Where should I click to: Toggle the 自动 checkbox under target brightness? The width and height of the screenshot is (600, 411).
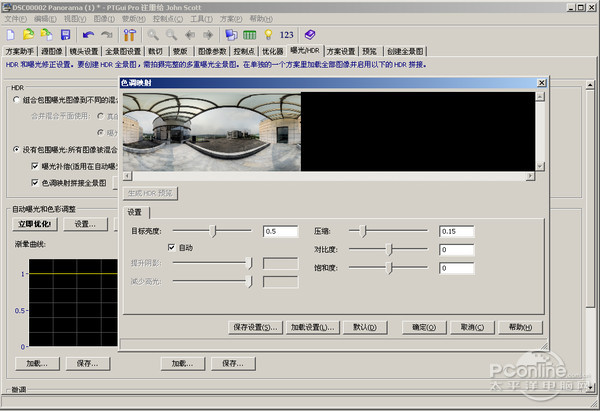[x=172, y=247]
